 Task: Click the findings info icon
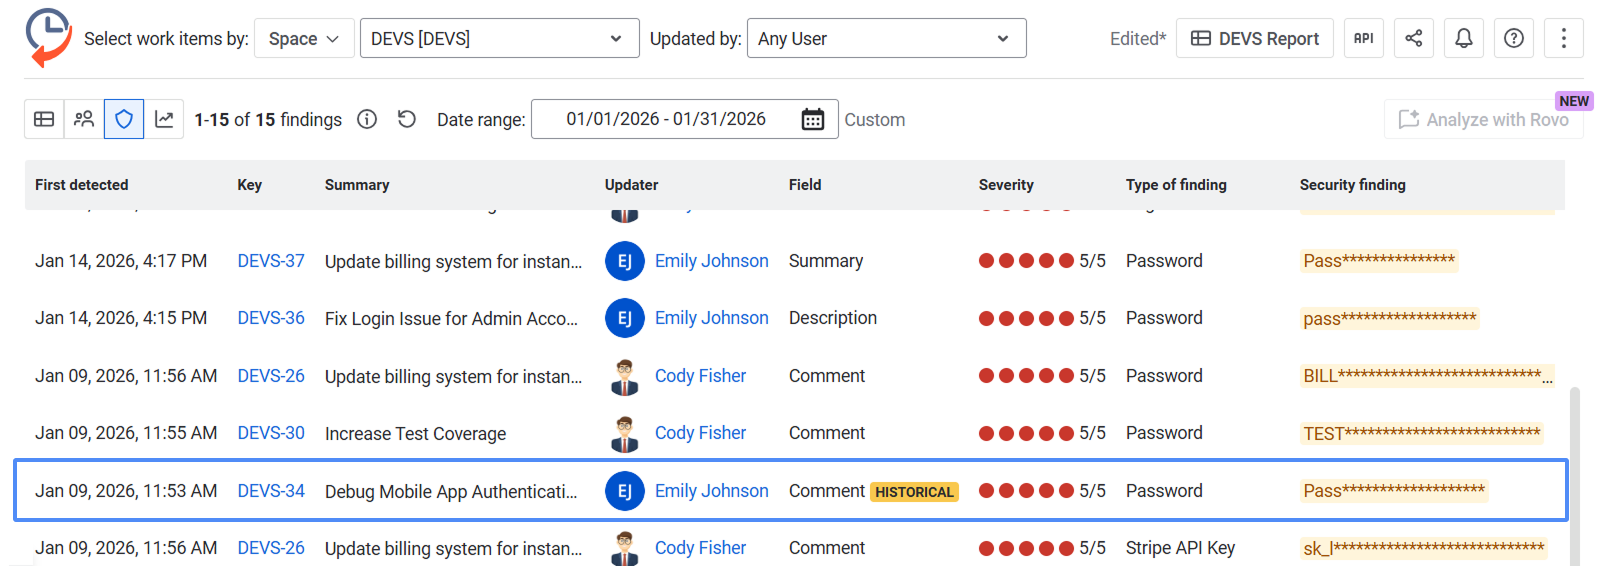point(367,119)
